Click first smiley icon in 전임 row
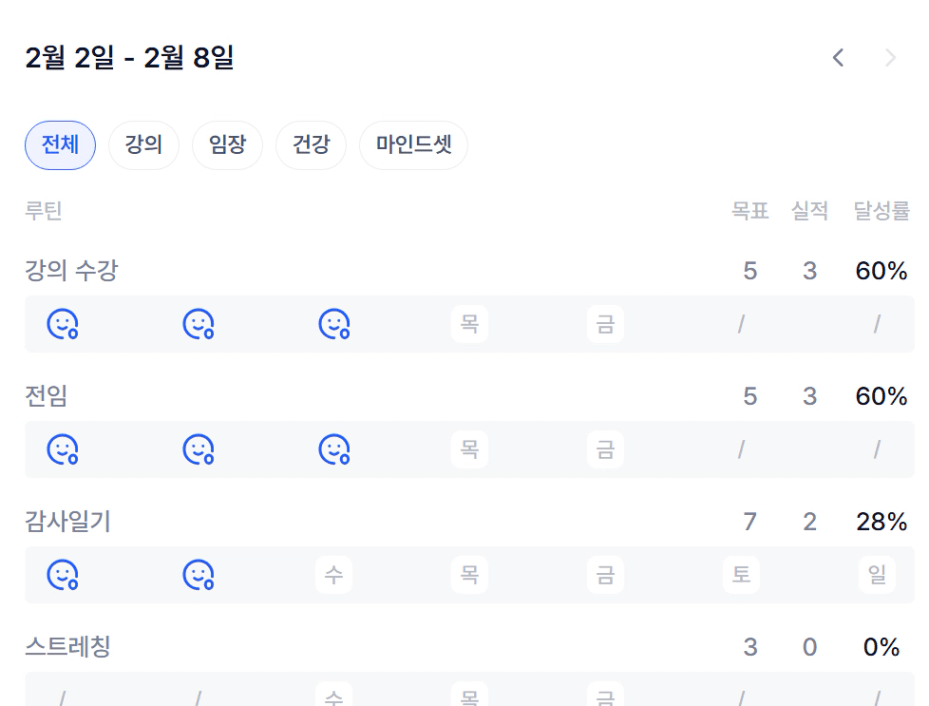This screenshot has height=706, width=929. [x=62, y=450]
